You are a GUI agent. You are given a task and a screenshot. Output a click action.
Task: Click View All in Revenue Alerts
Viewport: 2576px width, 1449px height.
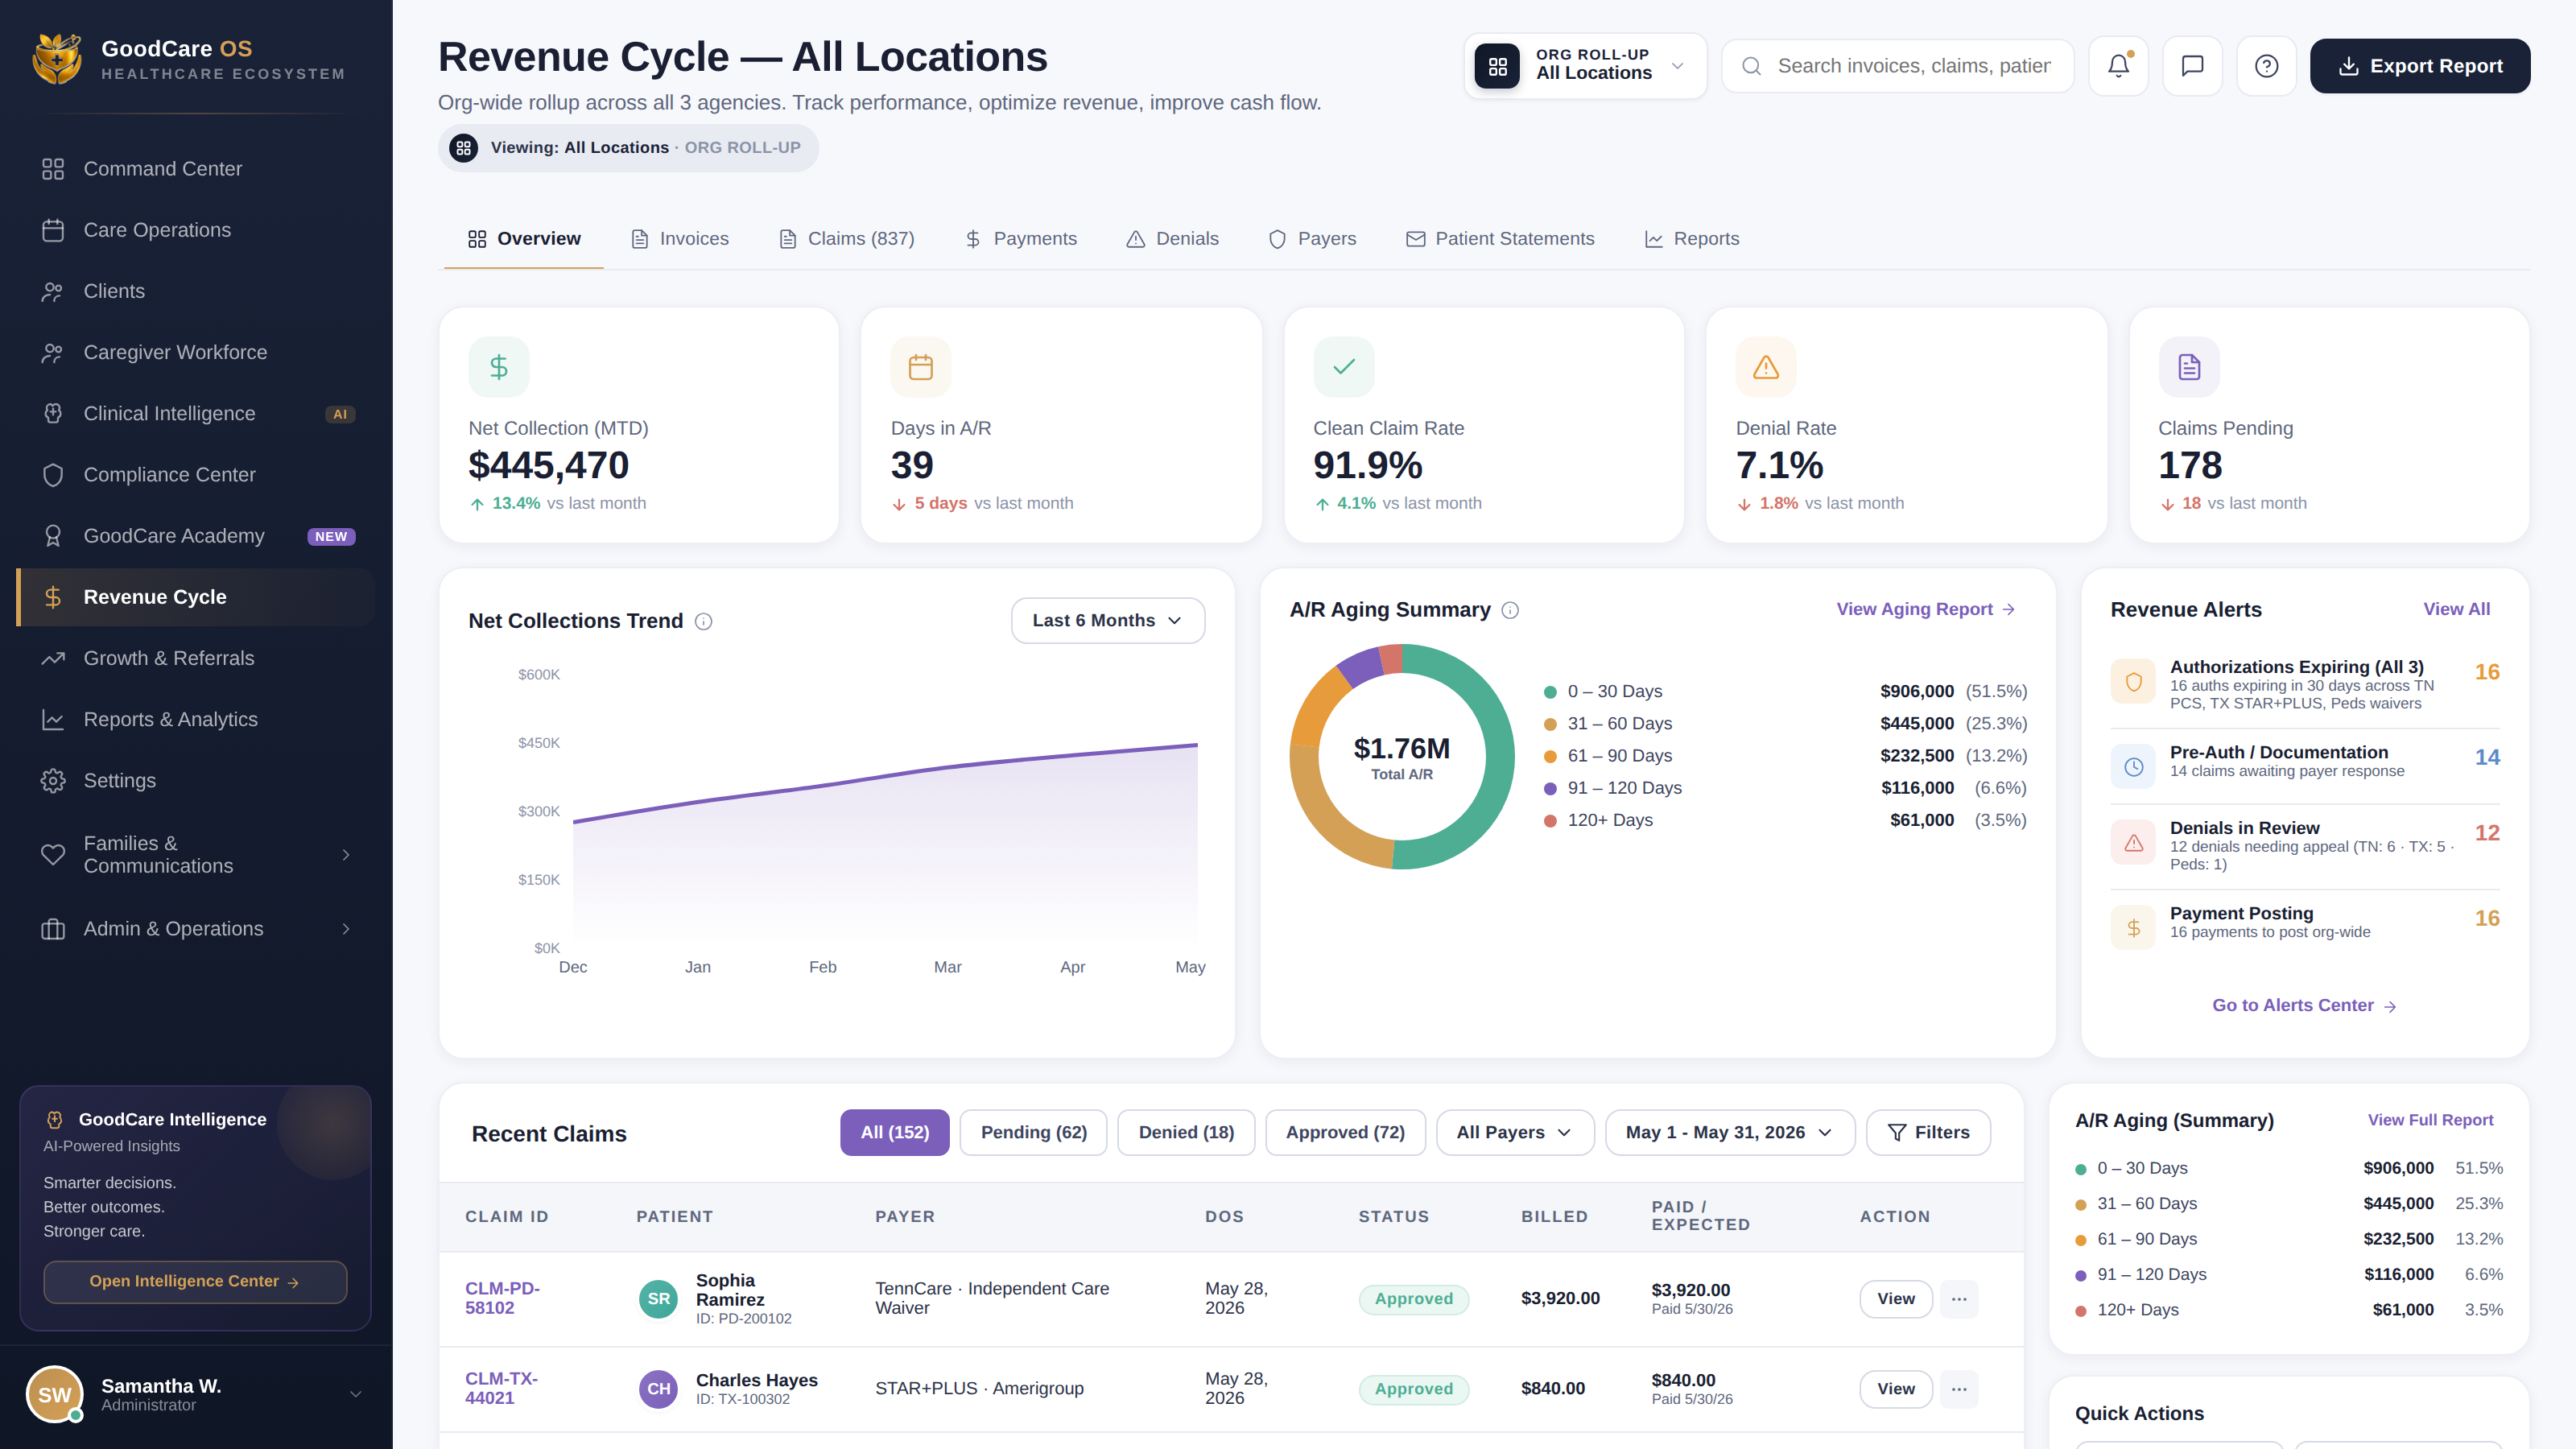click(2457, 610)
